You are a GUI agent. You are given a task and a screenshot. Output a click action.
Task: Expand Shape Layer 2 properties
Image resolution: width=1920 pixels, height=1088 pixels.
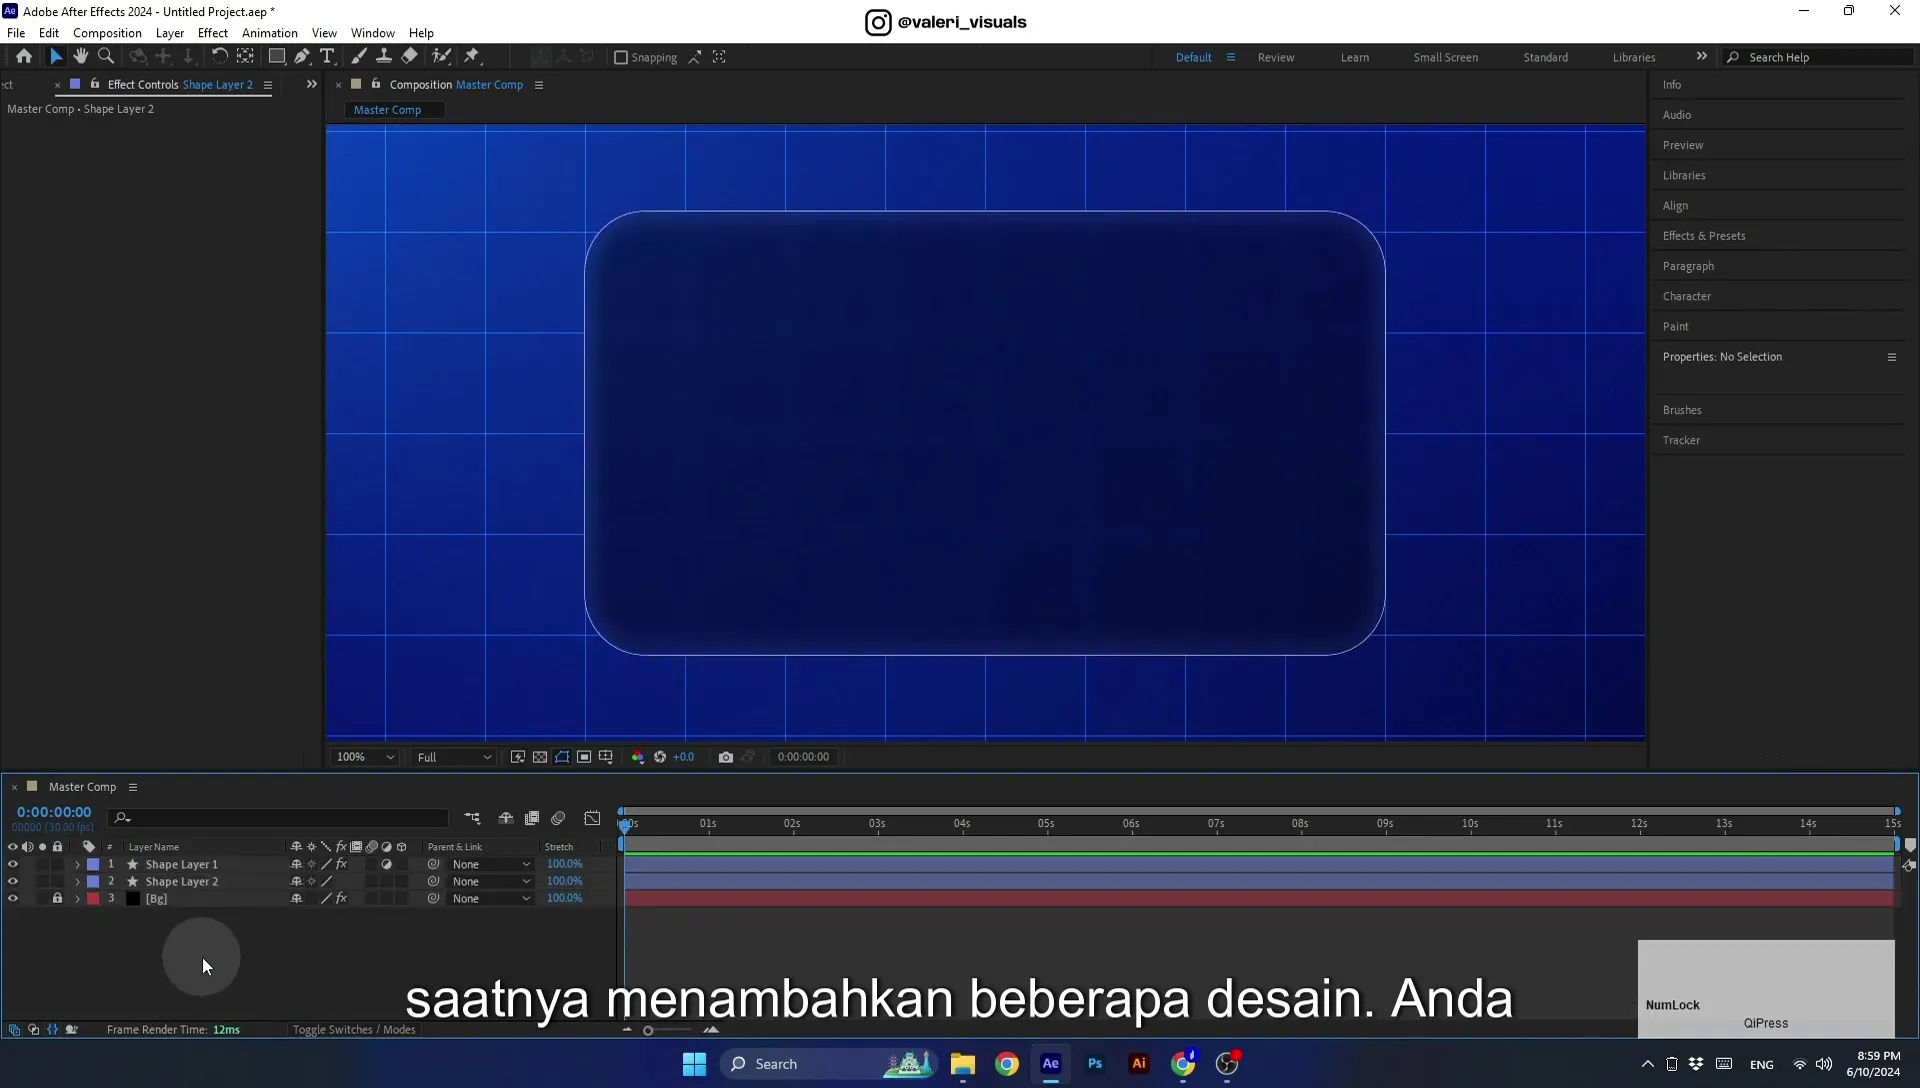coord(77,882)
